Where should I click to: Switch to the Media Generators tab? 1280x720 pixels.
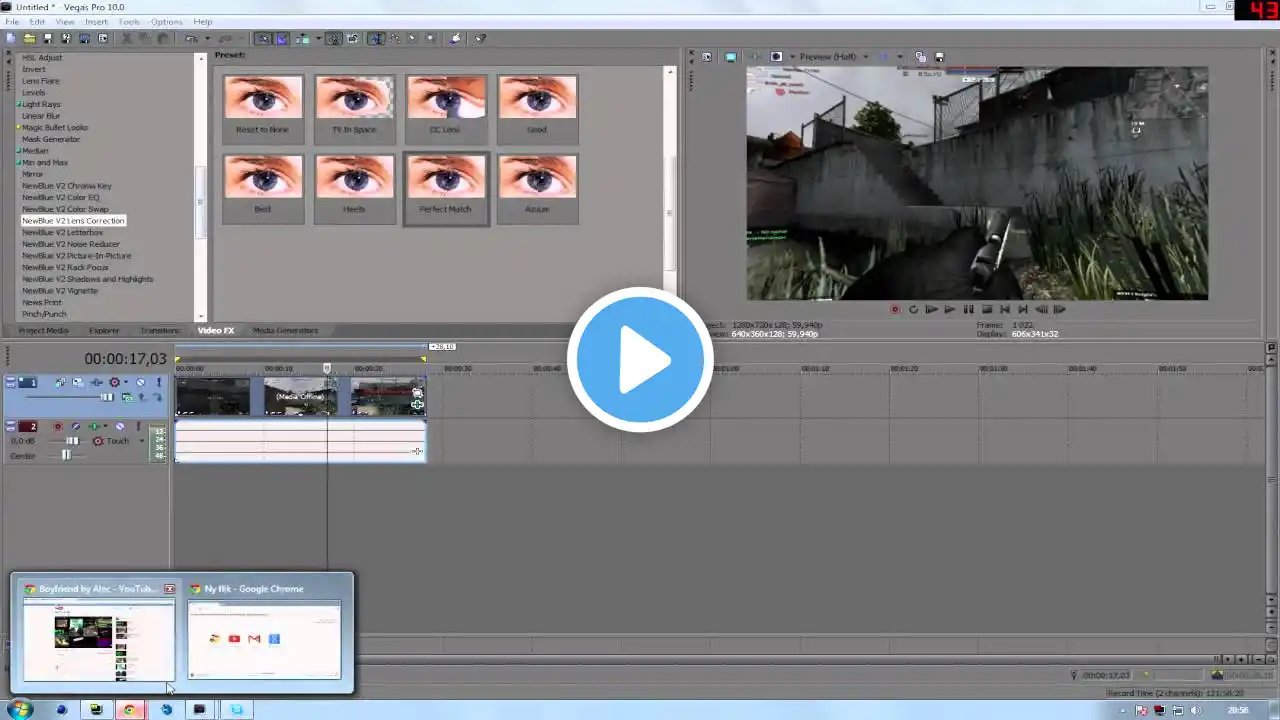point(285,330)
